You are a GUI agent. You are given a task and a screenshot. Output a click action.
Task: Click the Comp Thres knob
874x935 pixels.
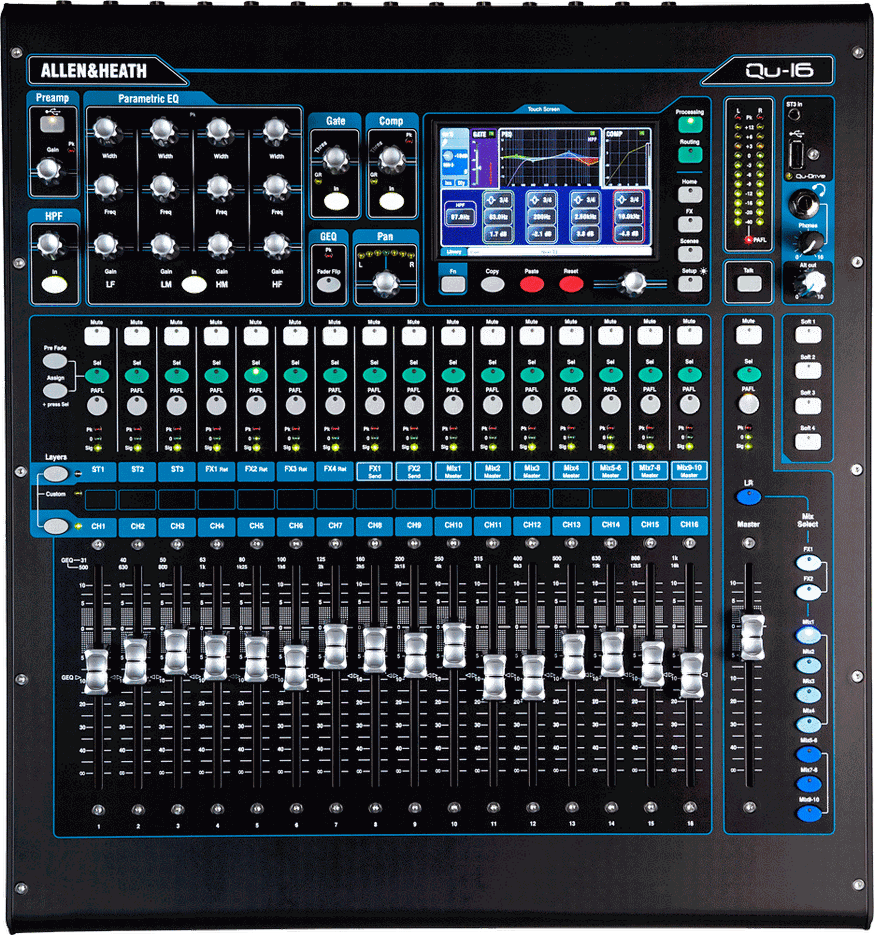click(392, 159)
